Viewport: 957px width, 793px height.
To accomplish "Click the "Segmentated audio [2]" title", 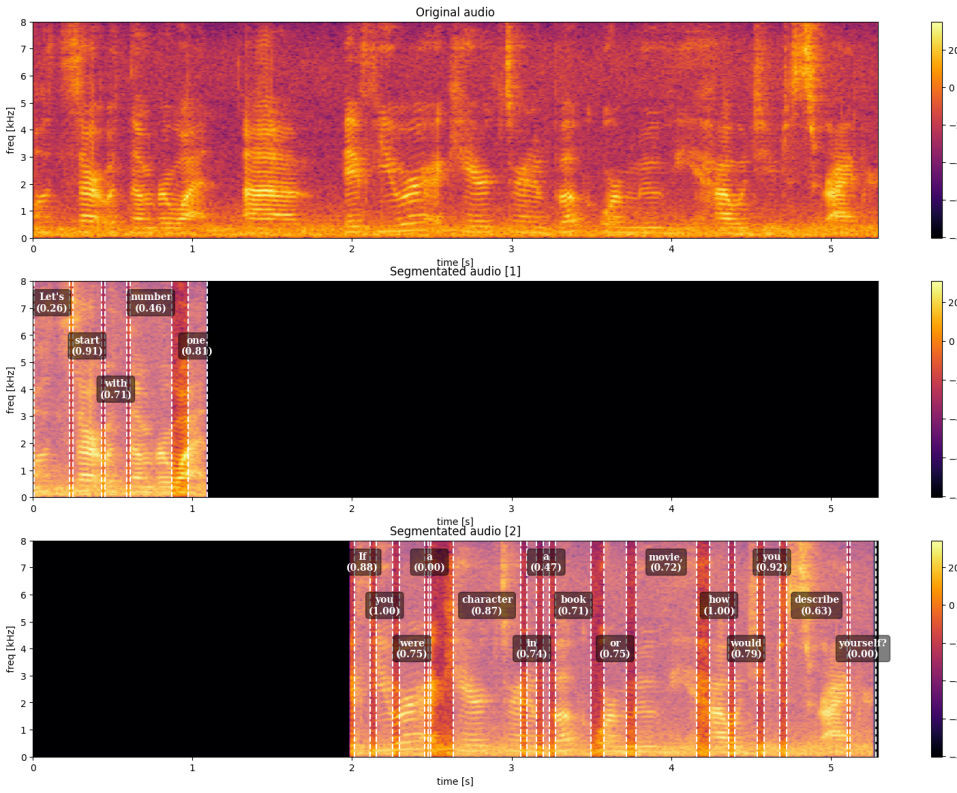I will point(455,531).
